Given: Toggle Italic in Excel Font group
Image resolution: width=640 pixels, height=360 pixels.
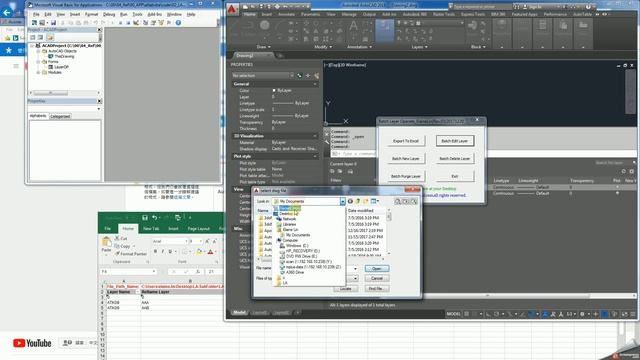Looking at the screenshot, I should [x=163, y=251].
